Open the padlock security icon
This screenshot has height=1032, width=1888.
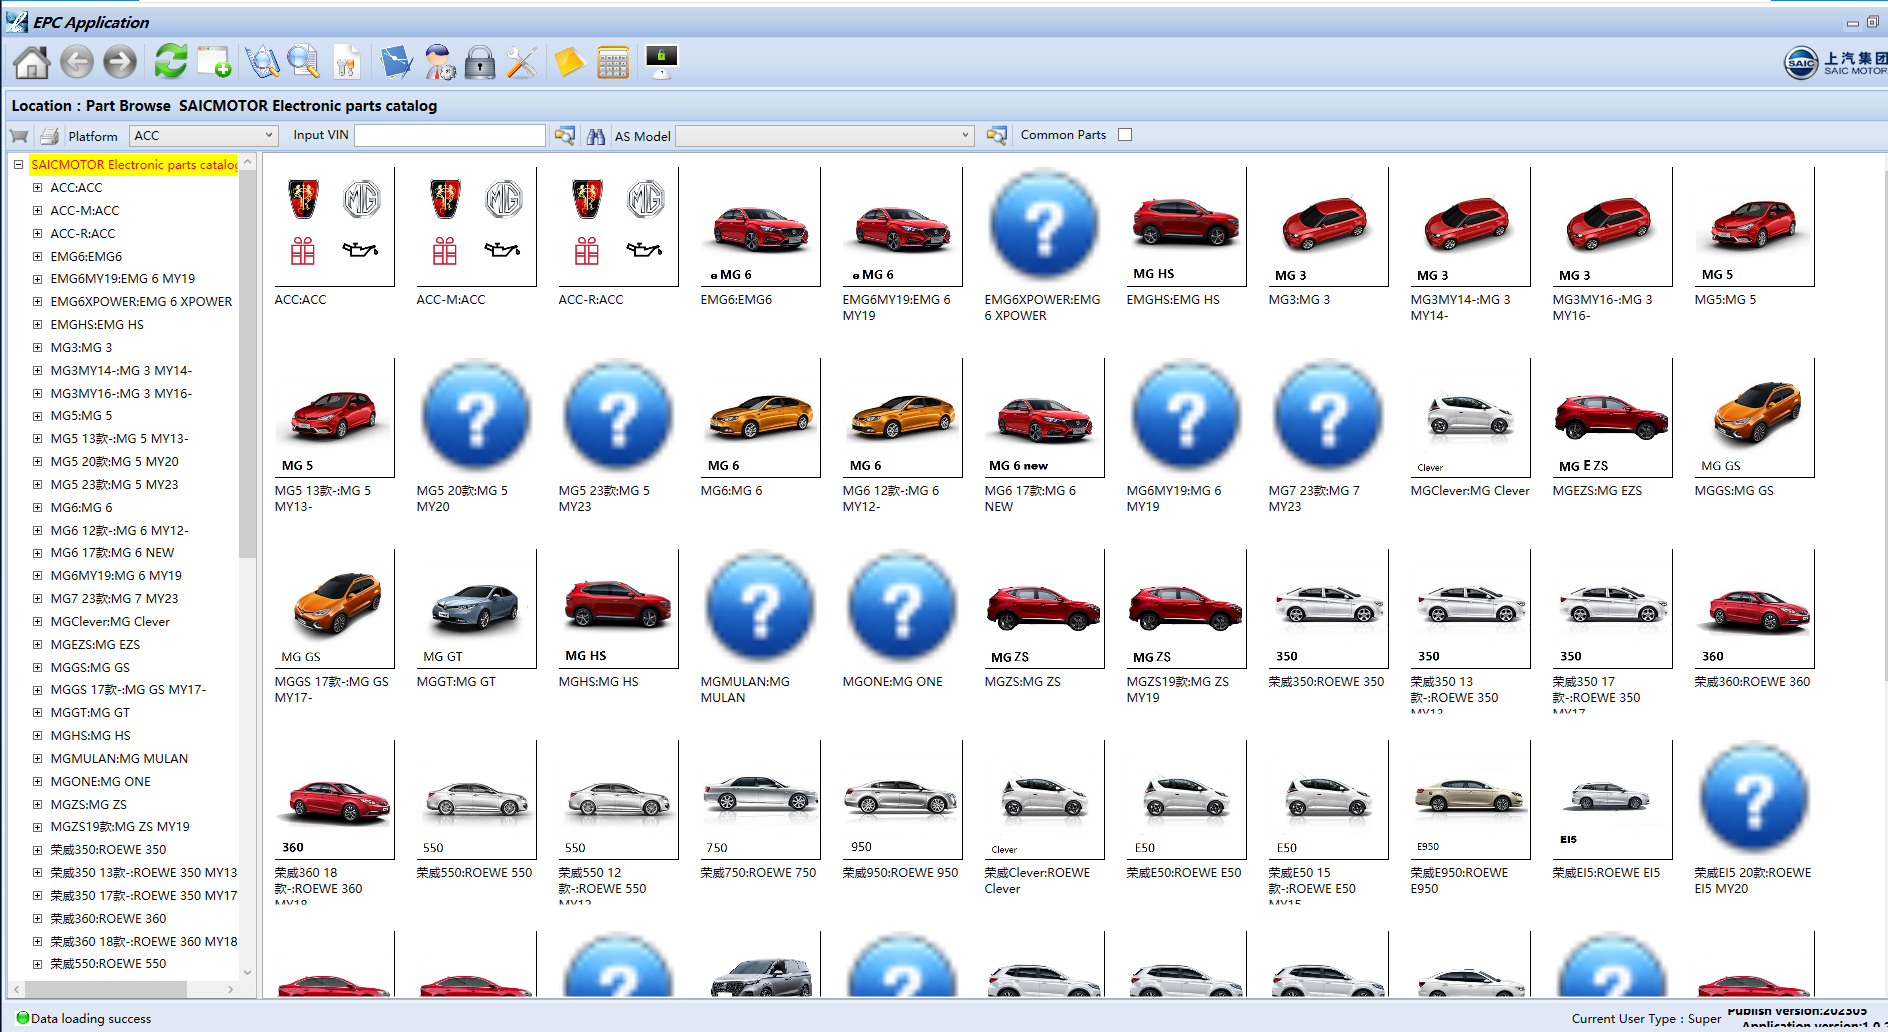click(480, 63)
